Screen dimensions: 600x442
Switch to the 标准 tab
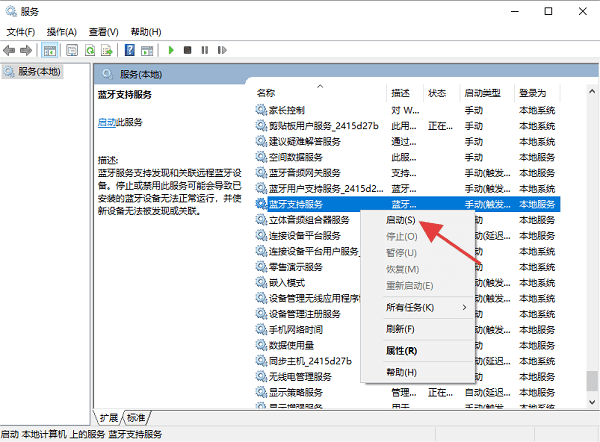tap(136, 417)
